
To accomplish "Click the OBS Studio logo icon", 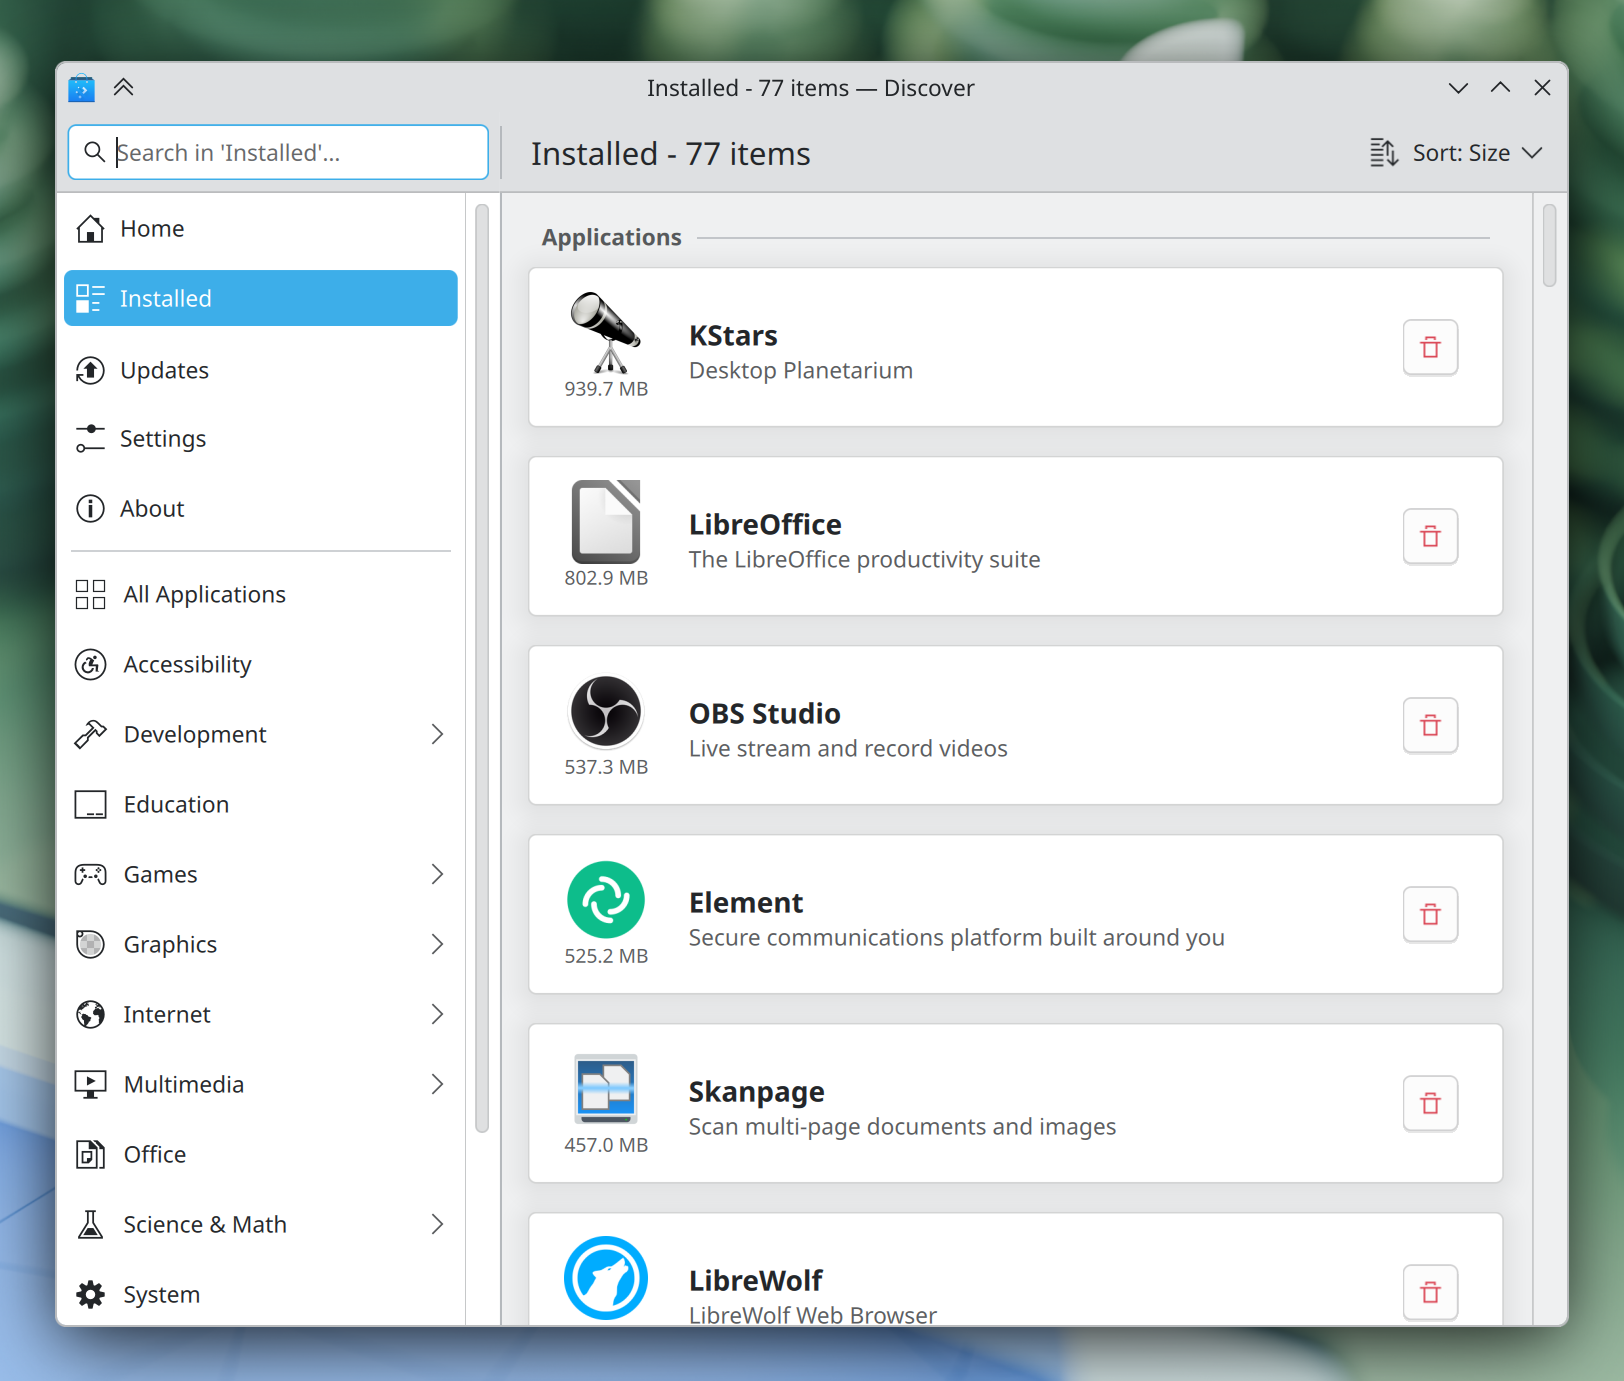I will (606, 711).
